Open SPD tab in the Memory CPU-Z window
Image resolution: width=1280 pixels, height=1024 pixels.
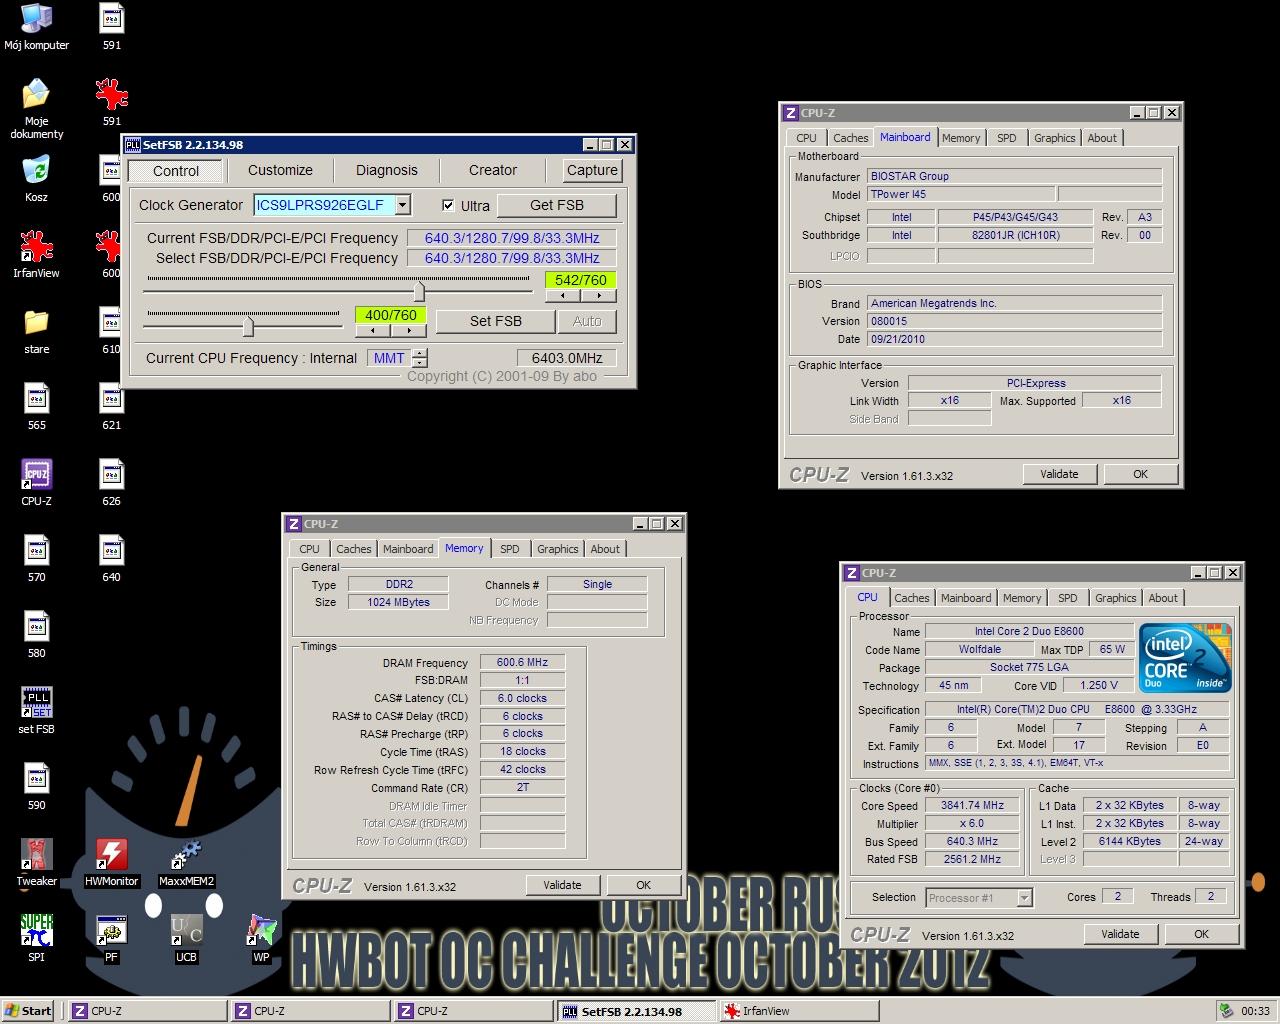click(x=510, y=549)
